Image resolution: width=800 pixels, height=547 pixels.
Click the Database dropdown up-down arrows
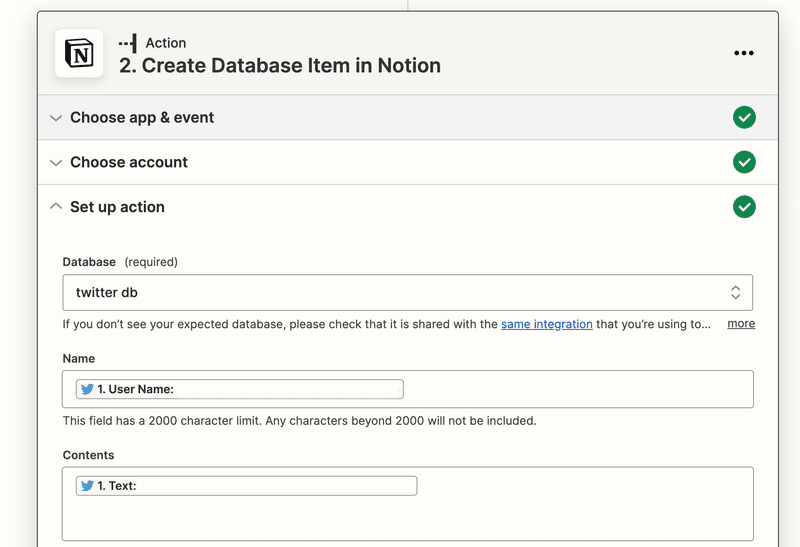[x=735, y=292]
